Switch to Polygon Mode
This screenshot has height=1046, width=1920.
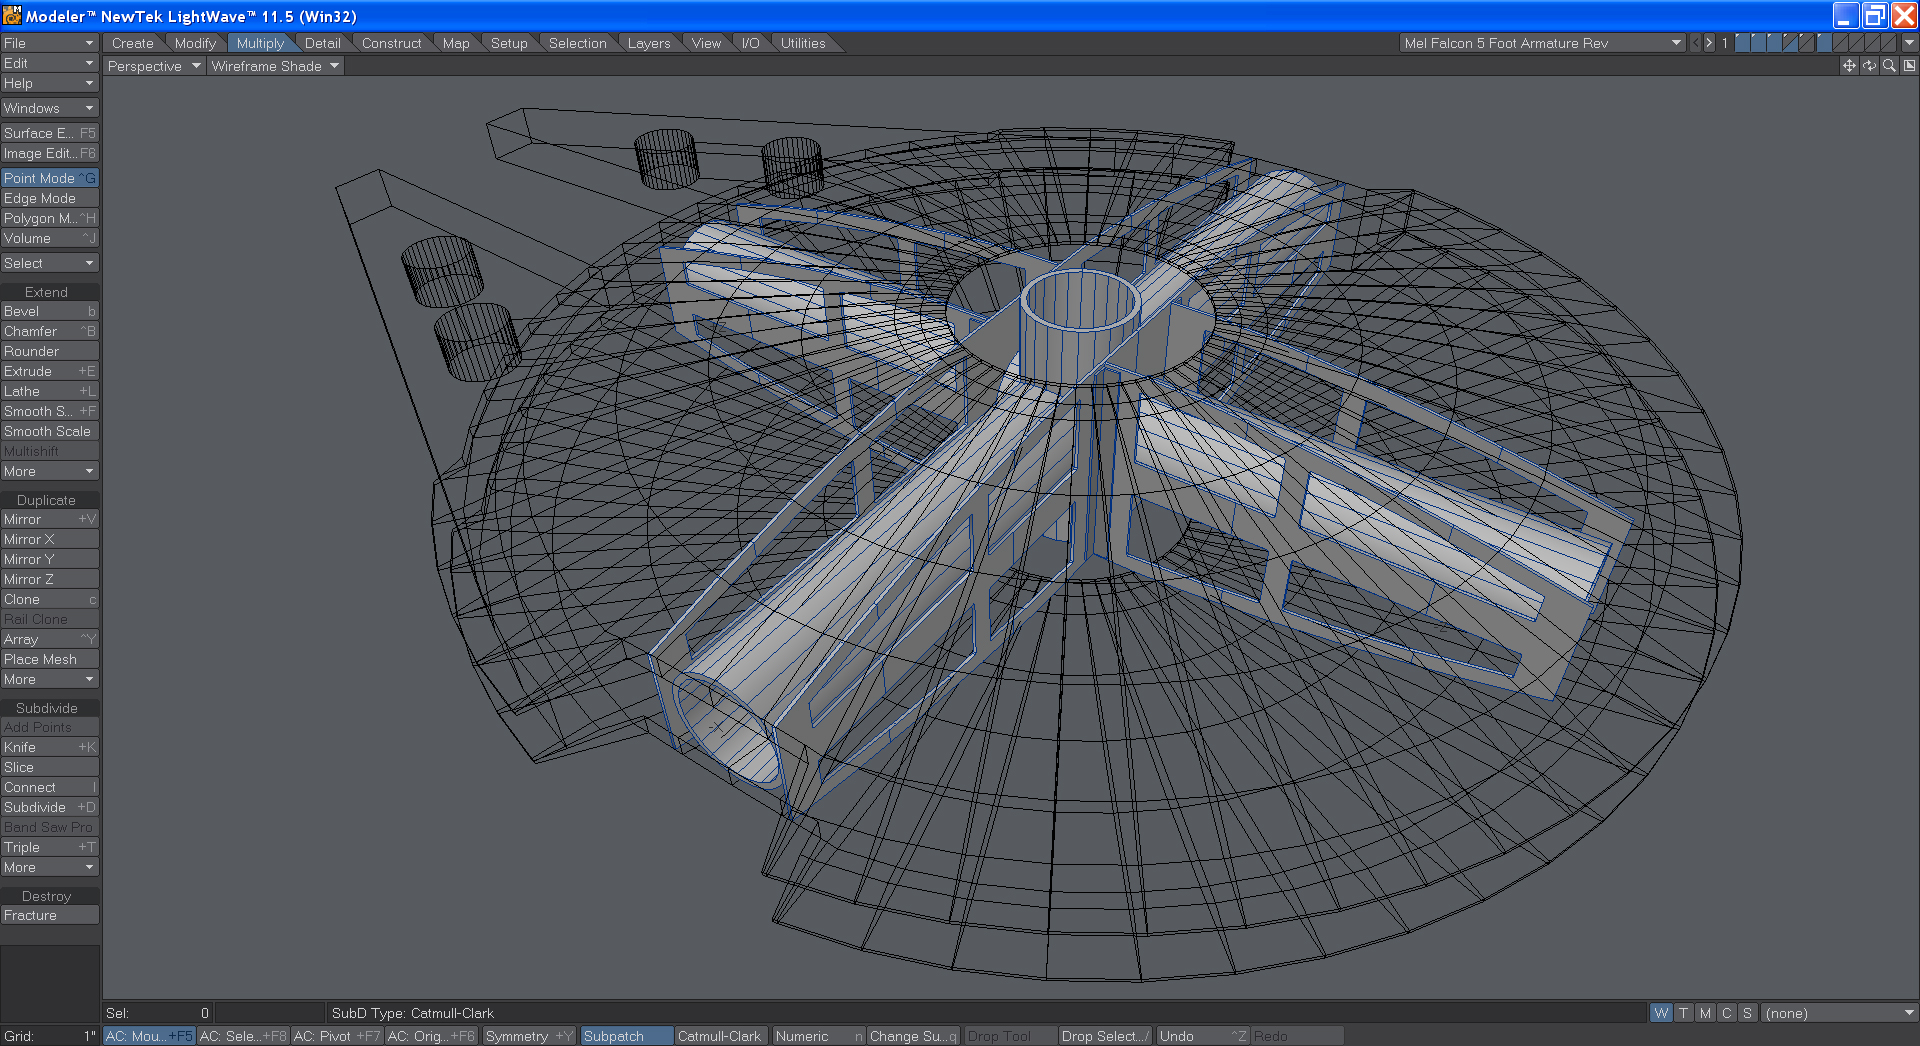point(49,218)
